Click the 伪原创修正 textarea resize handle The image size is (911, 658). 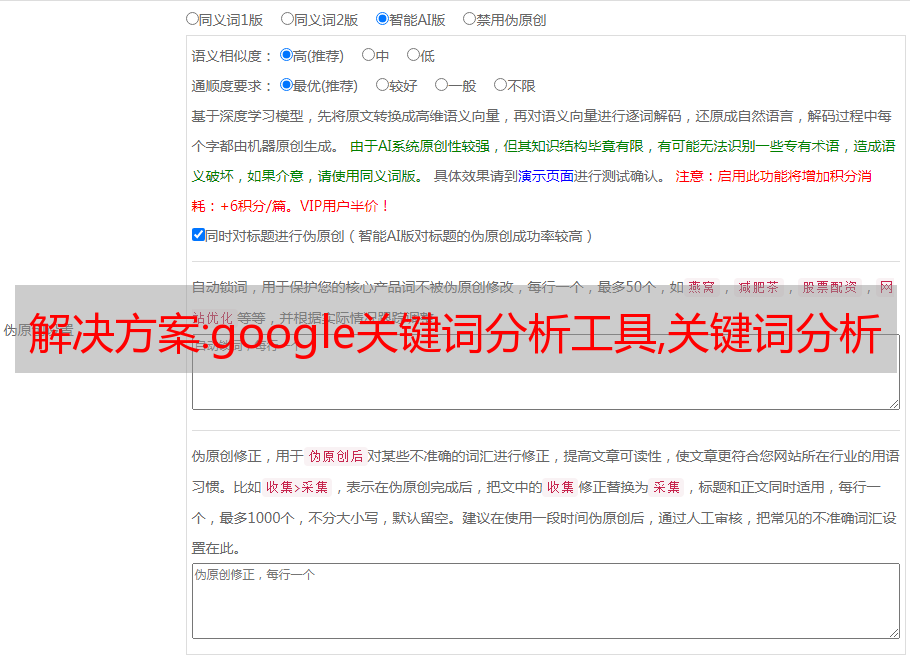click(894, 633)
